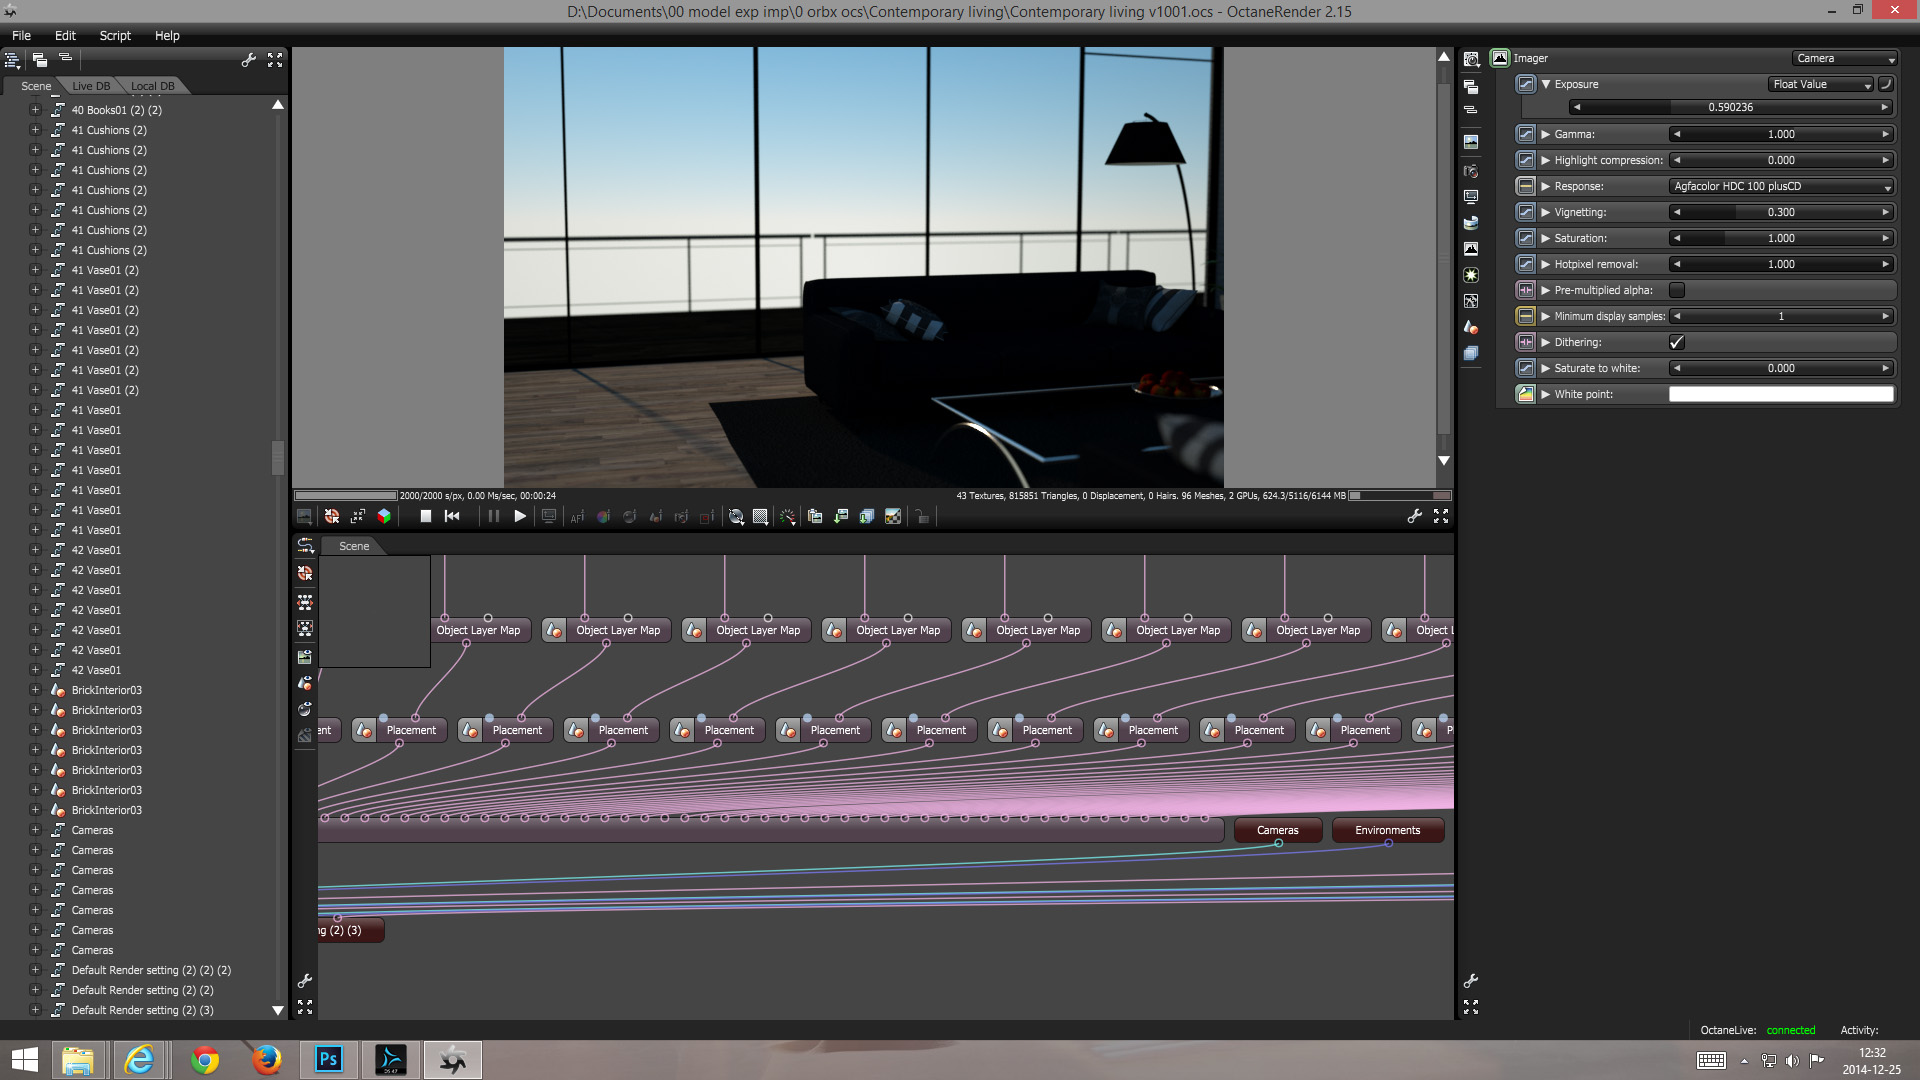This screenshot has width=1920, height=1080.
Task: Click the colored cube render mode icon
Action: click(384, 516)
